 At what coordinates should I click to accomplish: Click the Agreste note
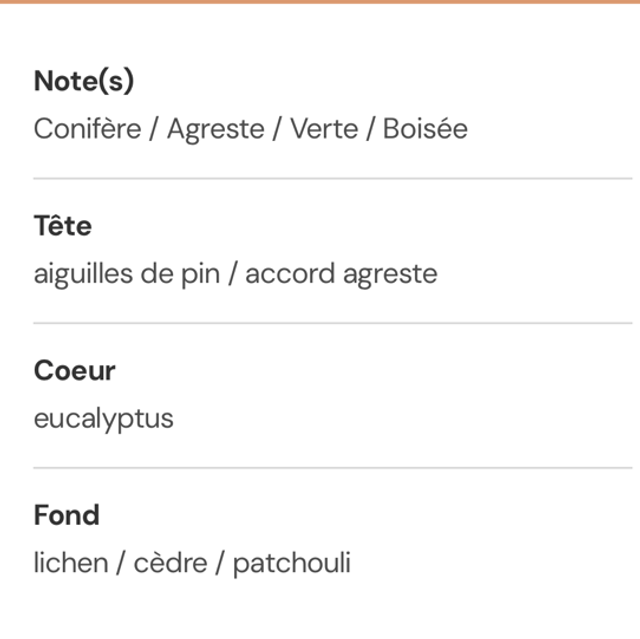pyautogui.click(x=215, y=129)
